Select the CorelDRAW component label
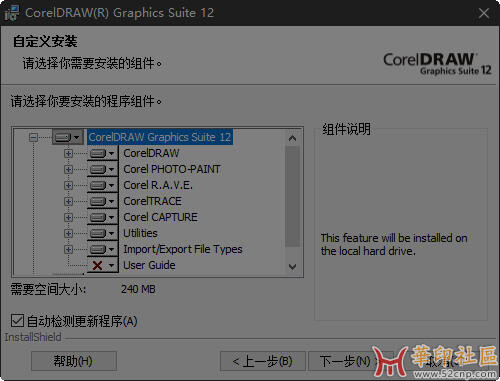Viewport: 500px width, 381px height. [x=151, y=153]
